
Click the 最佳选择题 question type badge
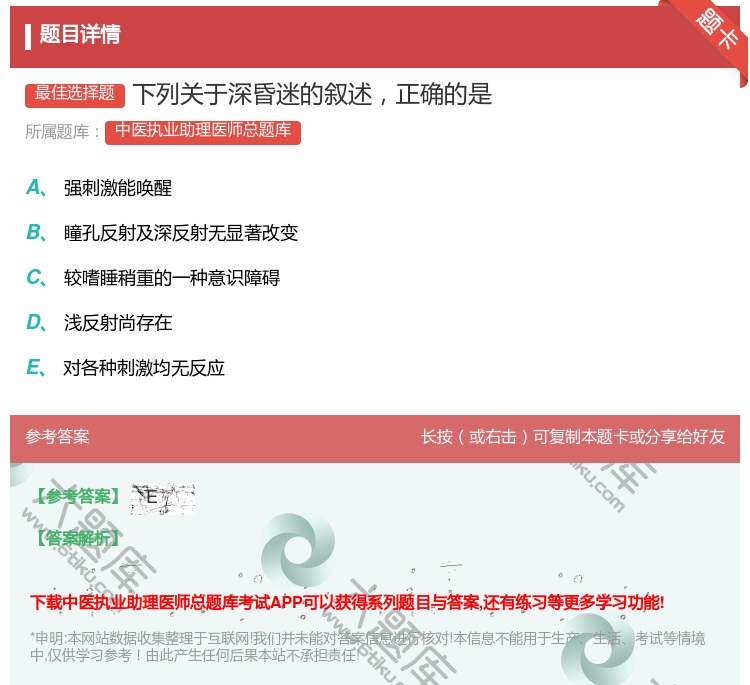pyautogui.click(x=75, y=95)
